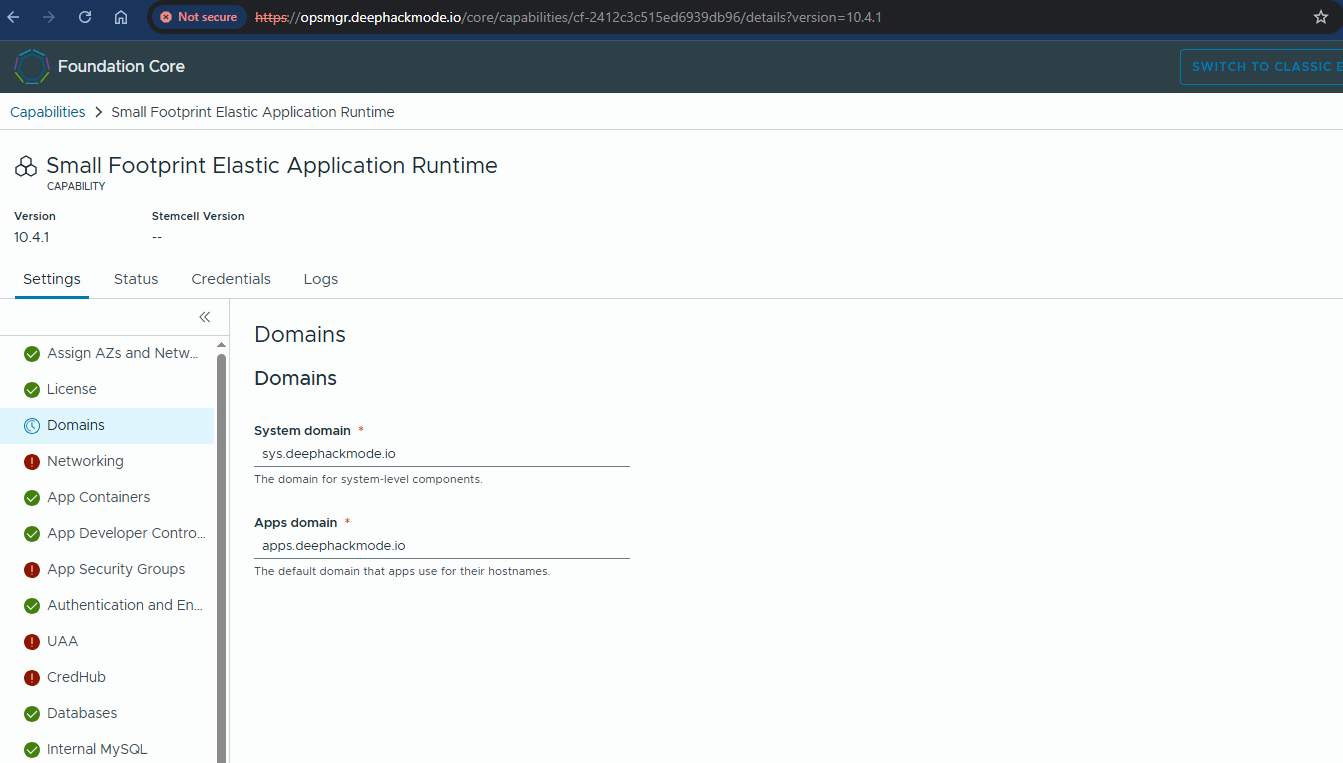Click the Foundation Core title
Image resolution: width=1343 pixels, height=763 pixels.
tap(121, 66)
